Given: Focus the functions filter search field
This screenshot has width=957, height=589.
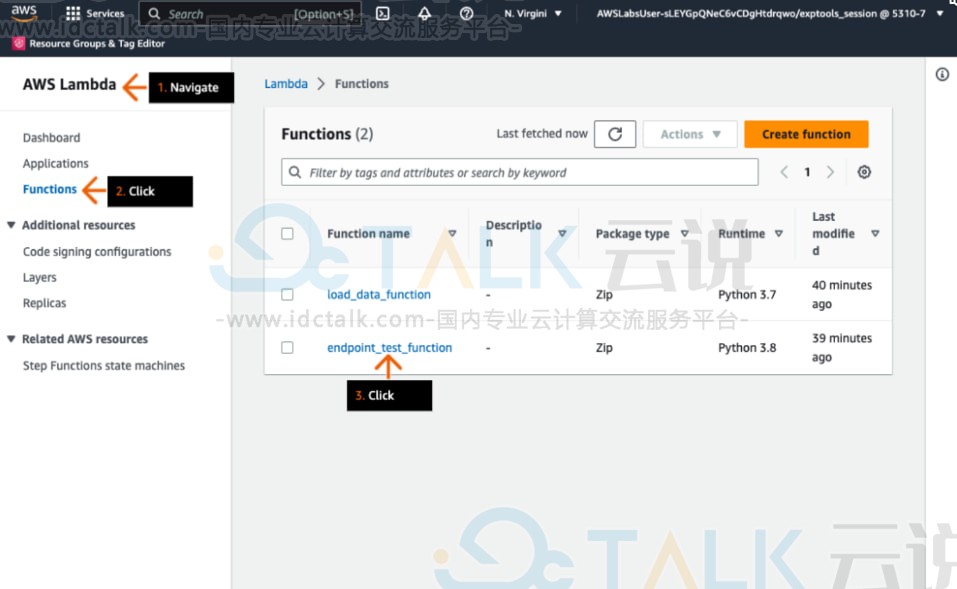Looking at the screenshot, I should (x=520, y=172).
